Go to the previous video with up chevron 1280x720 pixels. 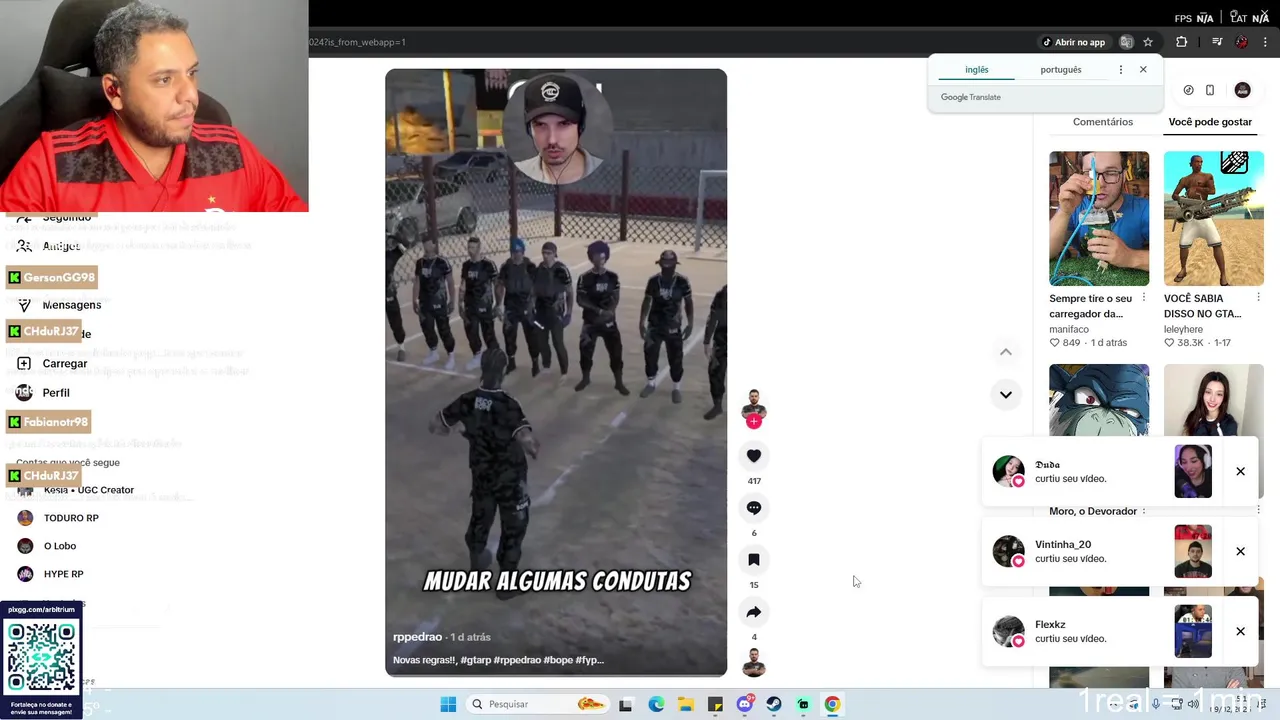point(1006,352)
